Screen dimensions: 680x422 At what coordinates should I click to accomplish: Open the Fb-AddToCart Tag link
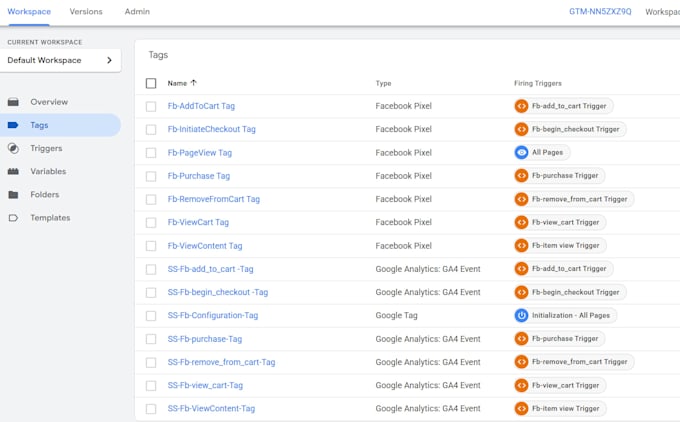pyautogui.click(x=201, y=106)
